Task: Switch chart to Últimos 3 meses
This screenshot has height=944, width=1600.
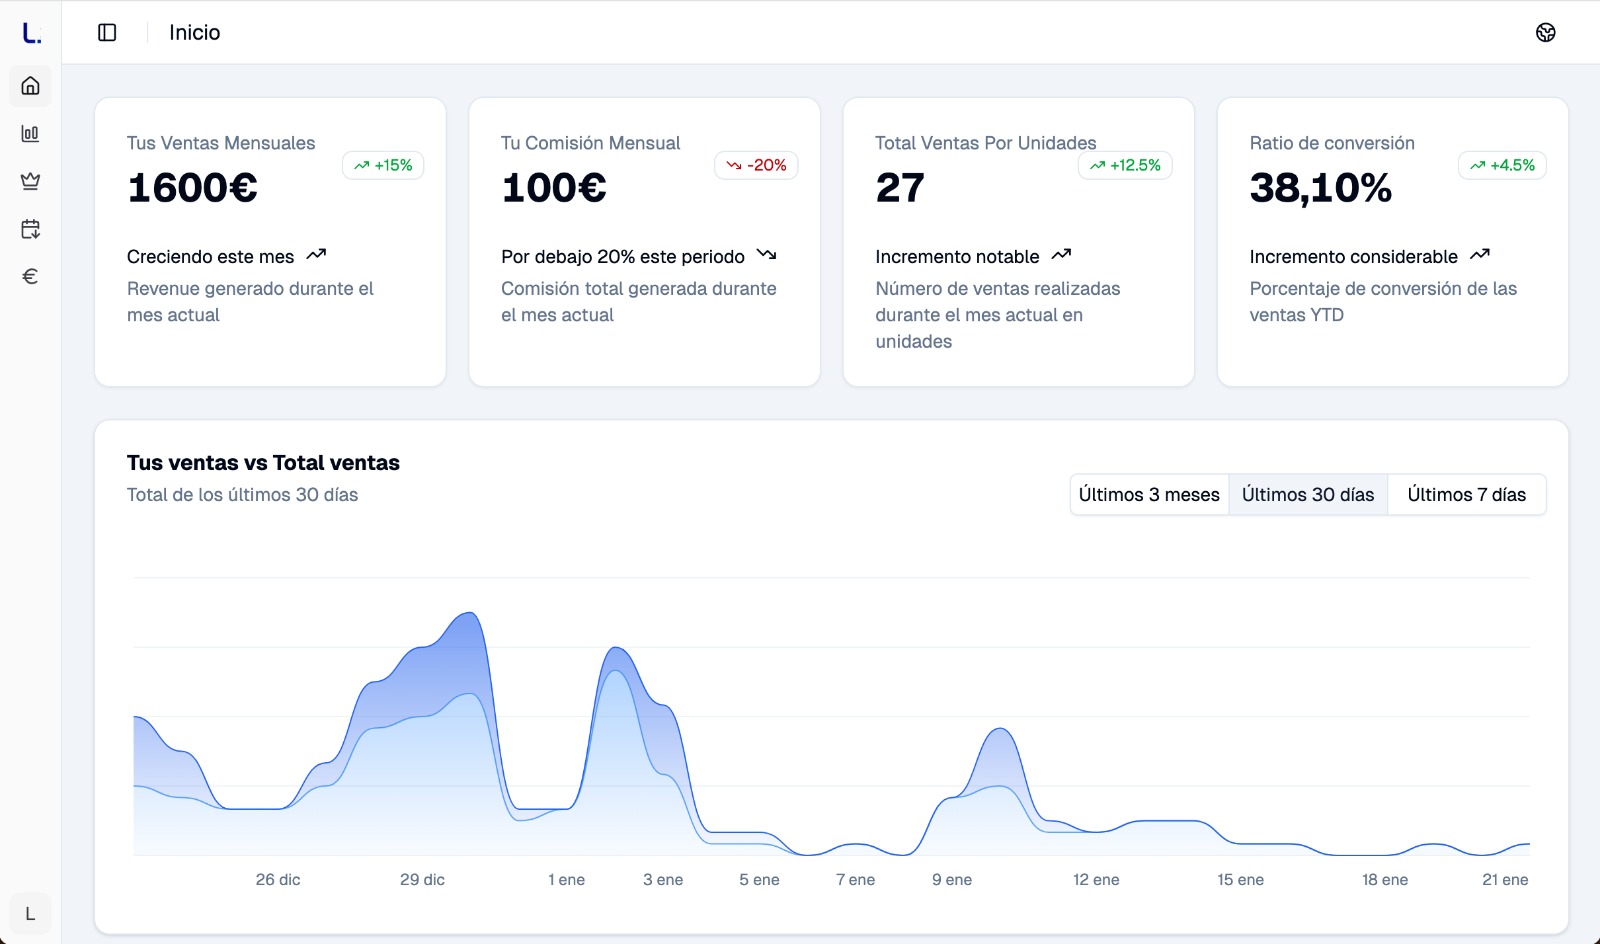Action: (x=1149, y=495)
